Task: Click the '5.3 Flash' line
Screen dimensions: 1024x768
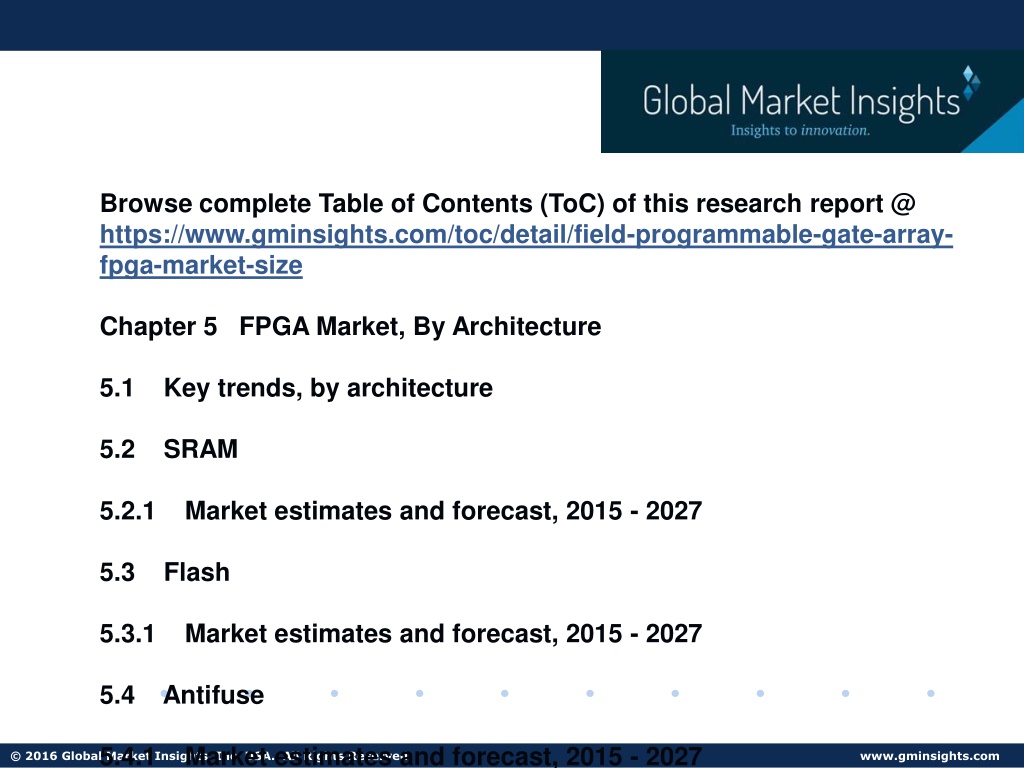Action: 165,572
